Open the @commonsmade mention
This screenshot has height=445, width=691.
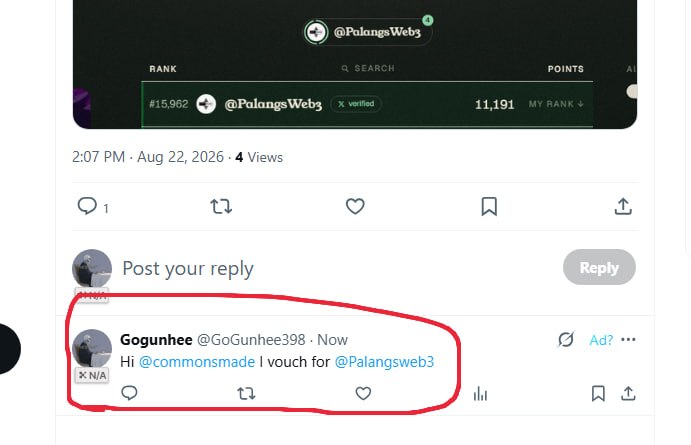197,362
